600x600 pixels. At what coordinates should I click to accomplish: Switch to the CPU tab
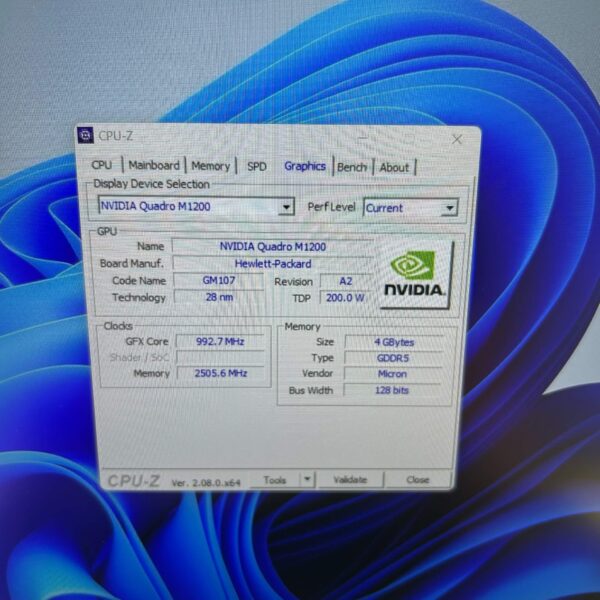coord(102,165)
